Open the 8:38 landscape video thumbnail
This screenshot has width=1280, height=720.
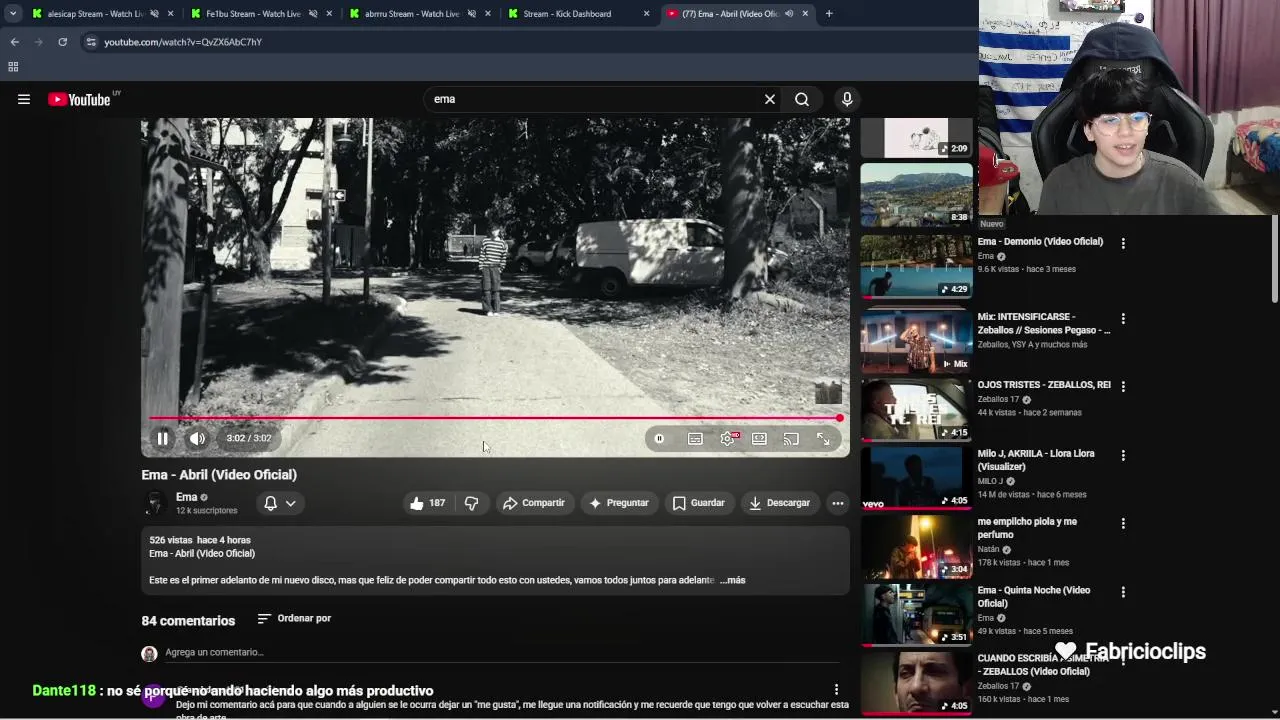pos(916,195)
